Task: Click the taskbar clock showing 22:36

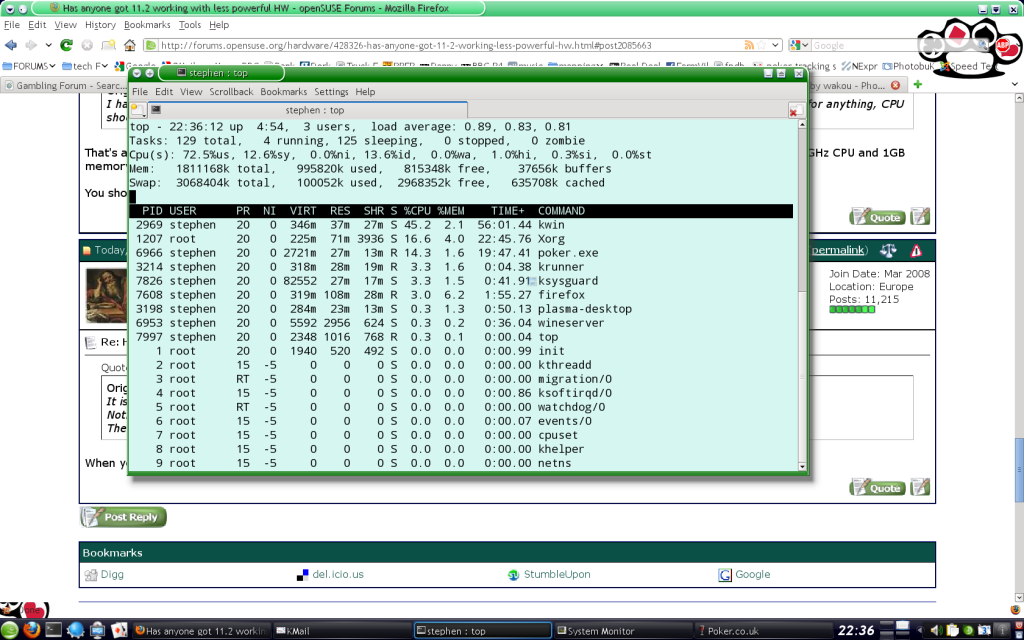Action: tap(856, 630)
